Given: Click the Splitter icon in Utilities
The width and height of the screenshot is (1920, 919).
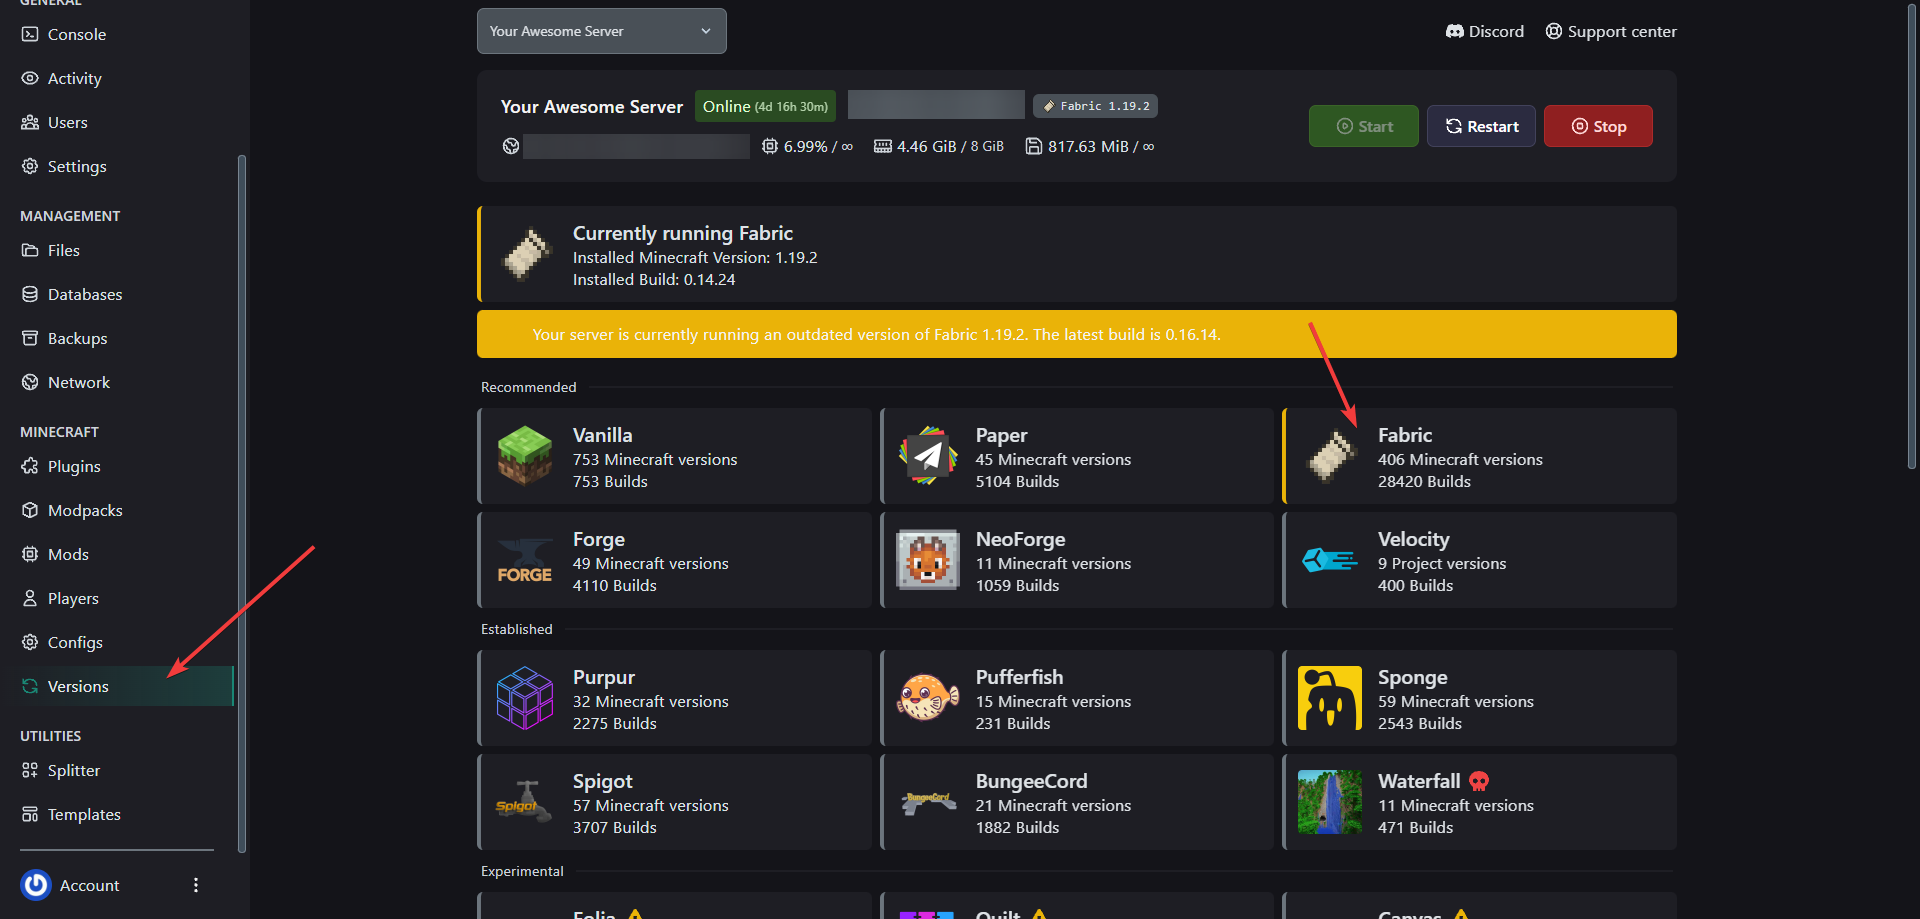Looking at the screenshot, I should [x=30, y=770].
